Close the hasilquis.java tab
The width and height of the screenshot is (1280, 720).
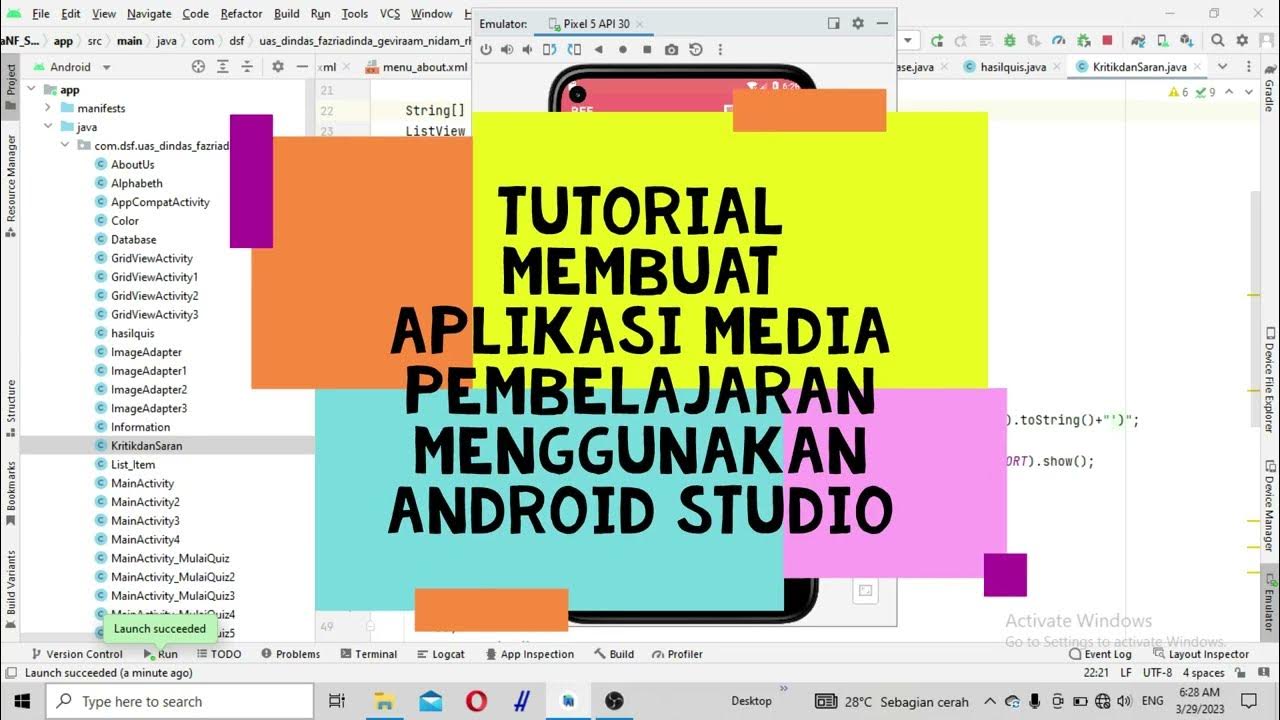[x=1056, y=67]
